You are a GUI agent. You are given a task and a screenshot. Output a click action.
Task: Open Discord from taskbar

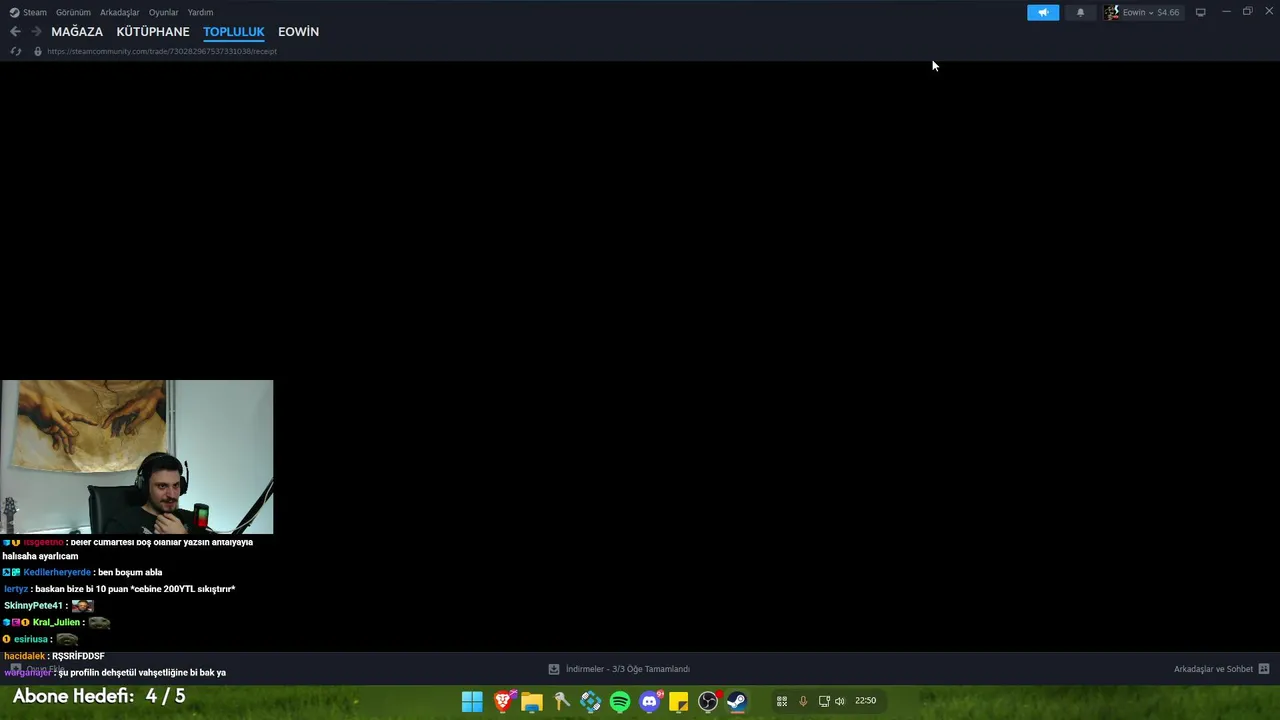[650, 702]
